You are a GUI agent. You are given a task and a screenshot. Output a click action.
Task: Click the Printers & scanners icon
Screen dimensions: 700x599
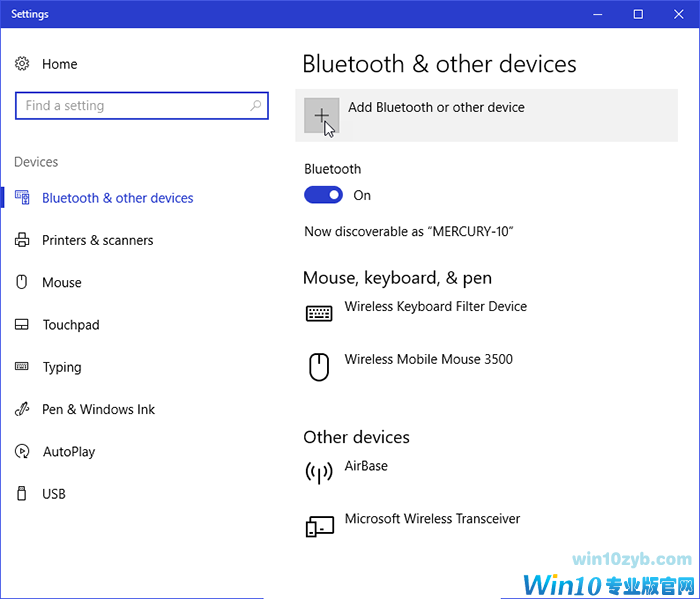pos(22,240)
